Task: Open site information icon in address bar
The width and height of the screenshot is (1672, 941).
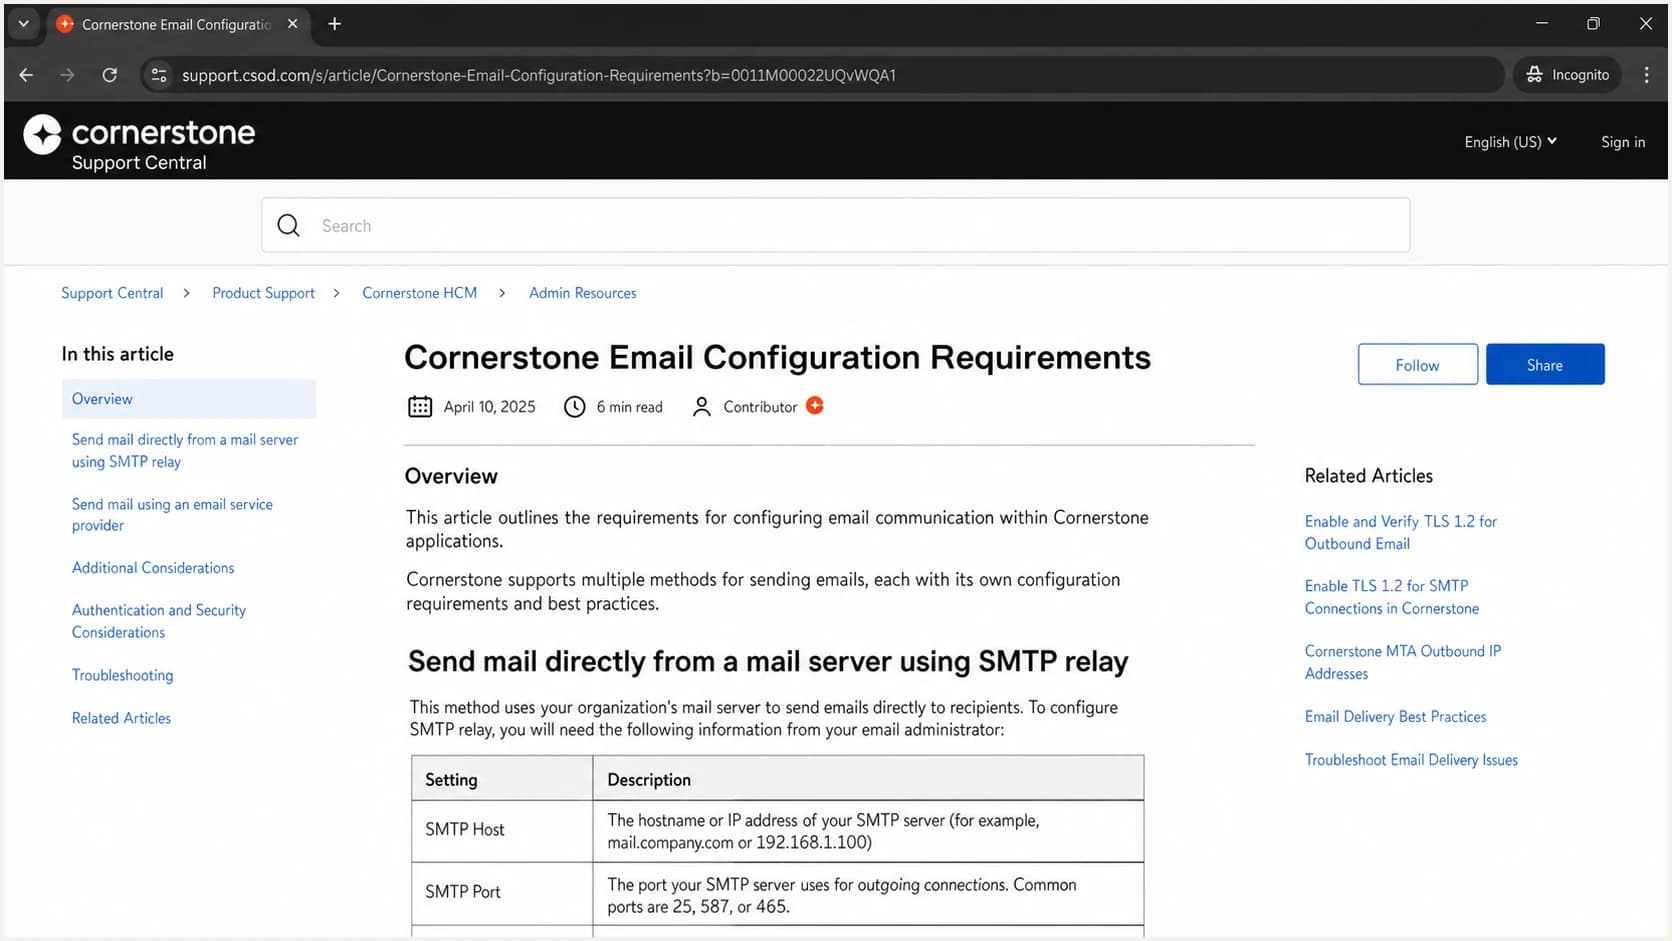Action: point(159,75)
